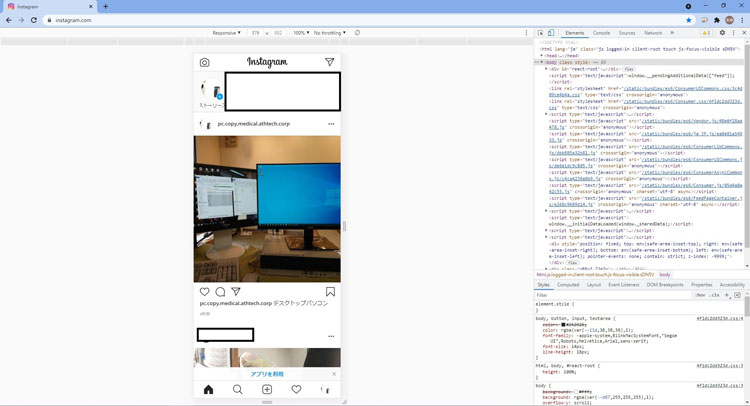Open Chrome profile avatar
The height and width of the screenshot is (406, 750).
729,20
